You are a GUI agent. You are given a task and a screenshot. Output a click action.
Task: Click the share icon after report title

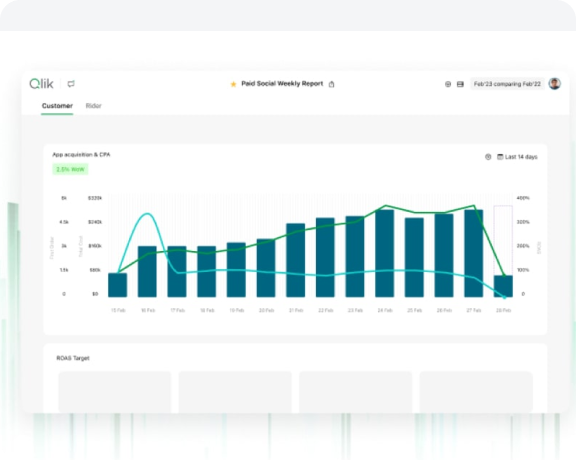pyautogui.click(x=331, y=84)
